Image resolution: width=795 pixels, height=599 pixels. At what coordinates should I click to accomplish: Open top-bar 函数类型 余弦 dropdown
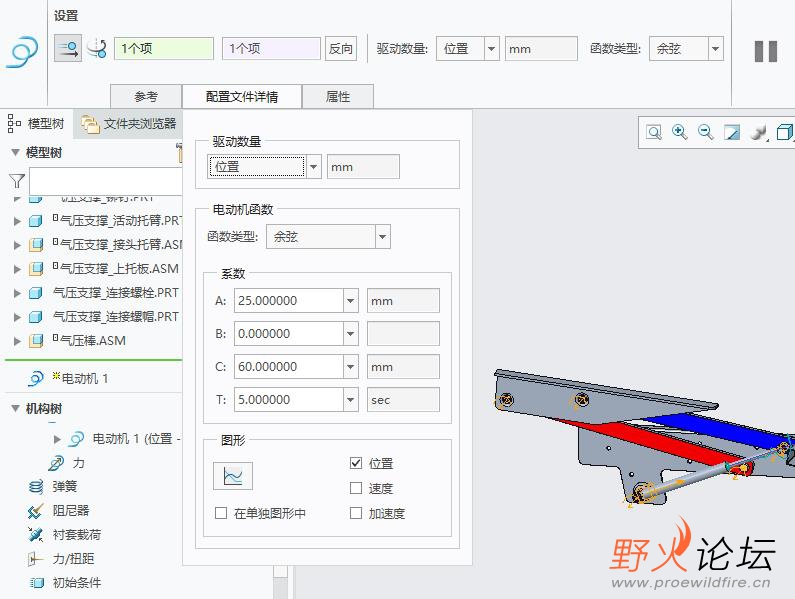click(x=715, y=49)
